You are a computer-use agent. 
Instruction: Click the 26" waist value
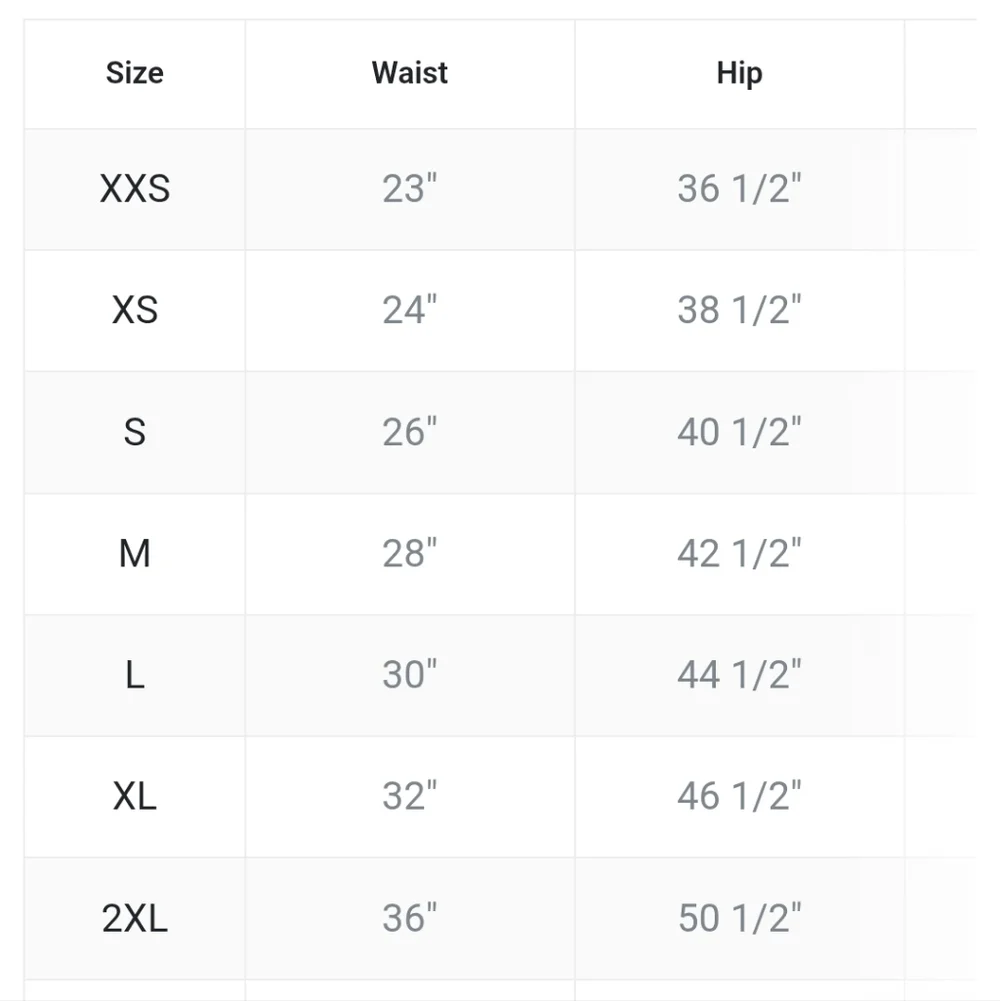[x=410, y=432]
